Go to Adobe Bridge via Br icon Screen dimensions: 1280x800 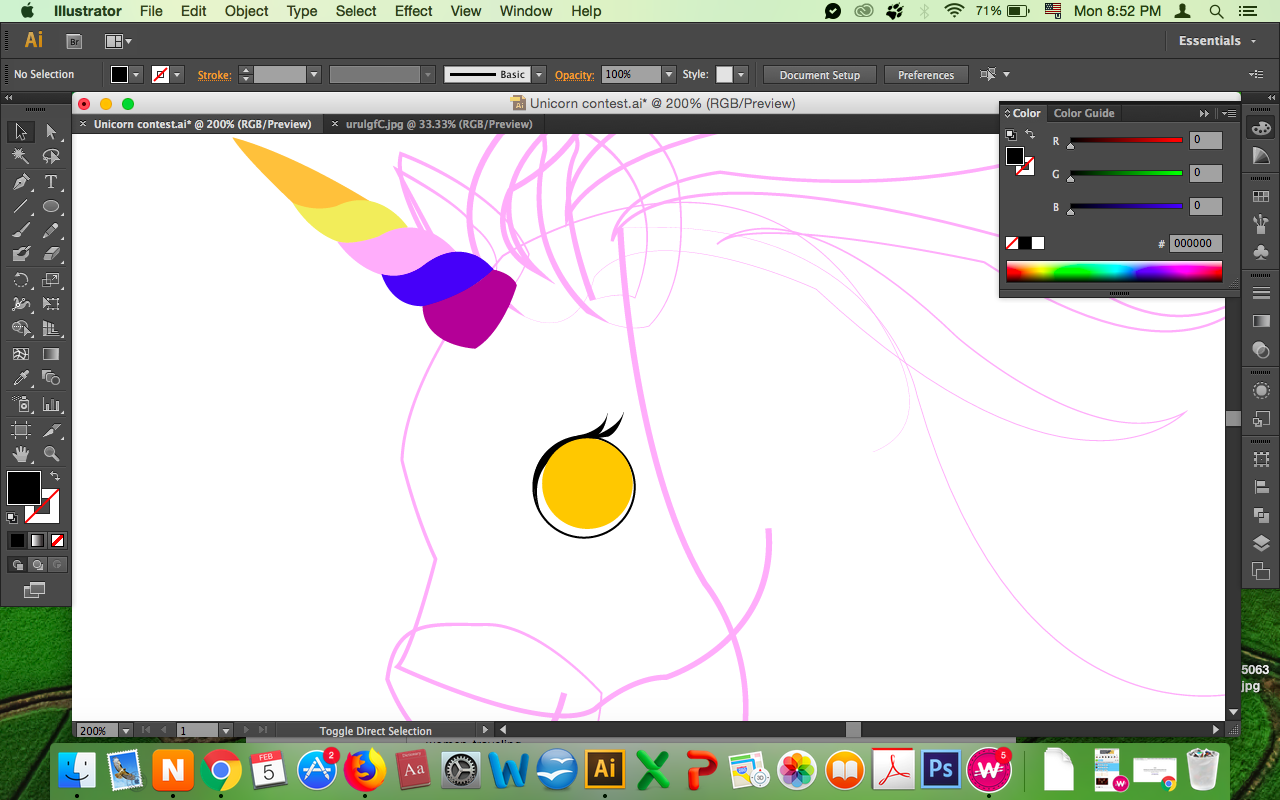pyautogui.click(x=74, y=41)
